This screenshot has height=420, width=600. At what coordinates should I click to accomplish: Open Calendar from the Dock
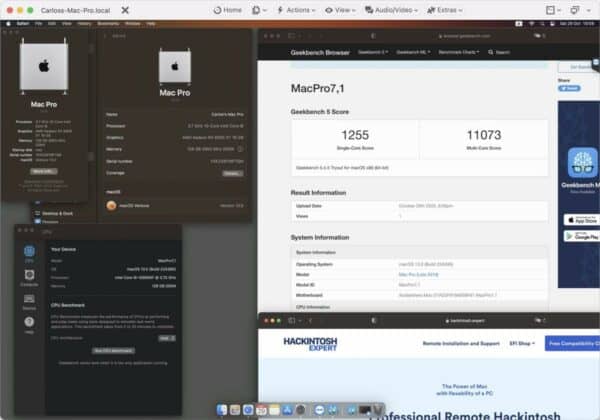pos(261,410)
